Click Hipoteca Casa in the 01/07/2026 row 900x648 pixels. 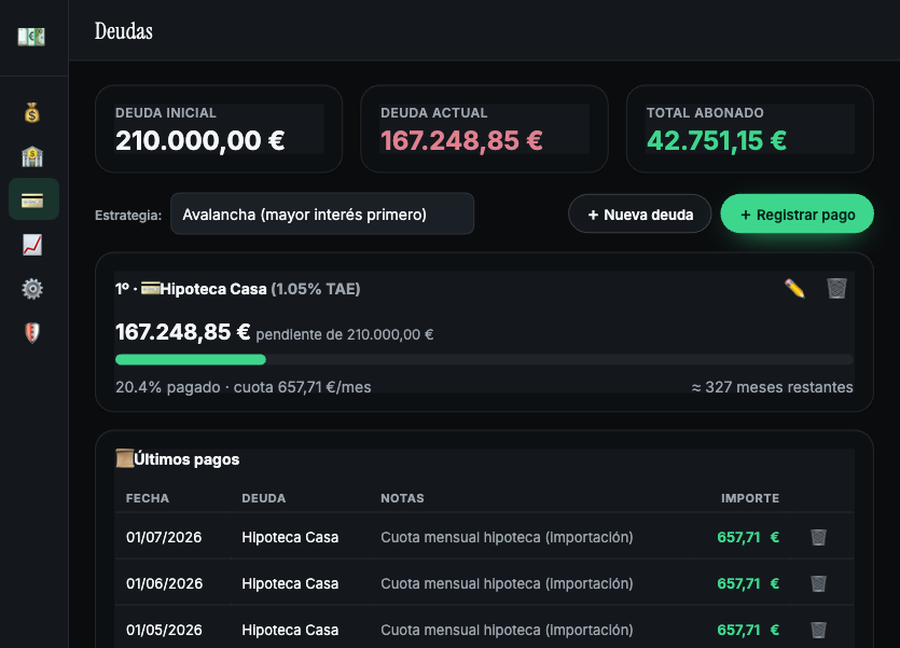290,537
